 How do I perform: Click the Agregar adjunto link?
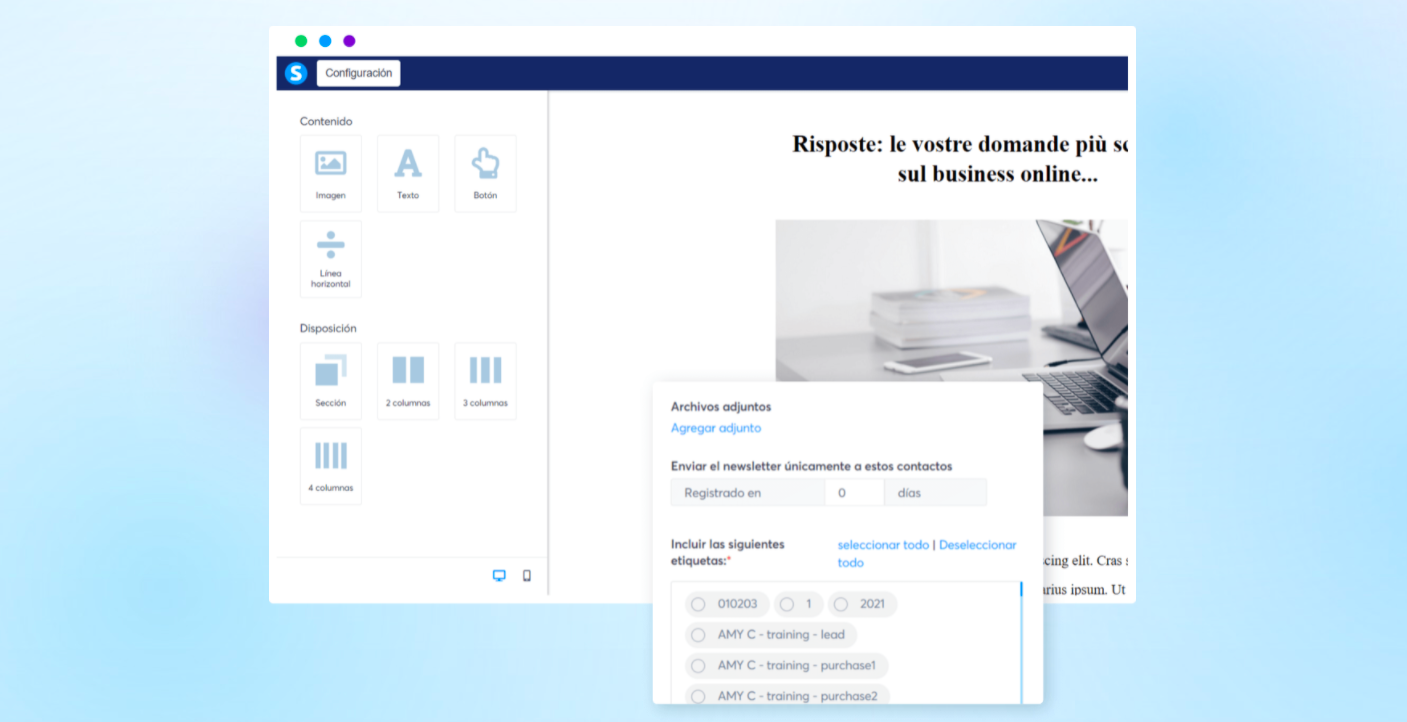[x=715, y=428]
